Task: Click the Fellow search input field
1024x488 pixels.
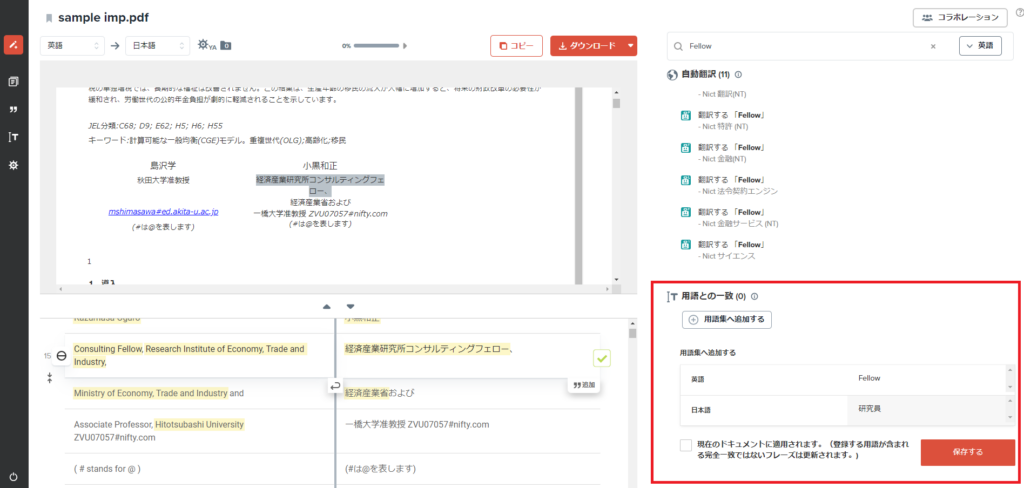Action: 805,46
